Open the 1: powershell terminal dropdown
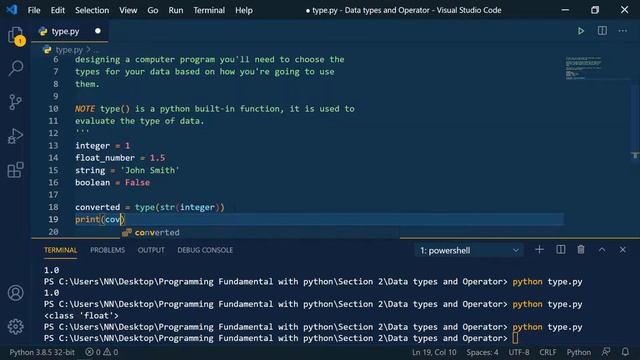The image size is (640, 360). [469, 250]
